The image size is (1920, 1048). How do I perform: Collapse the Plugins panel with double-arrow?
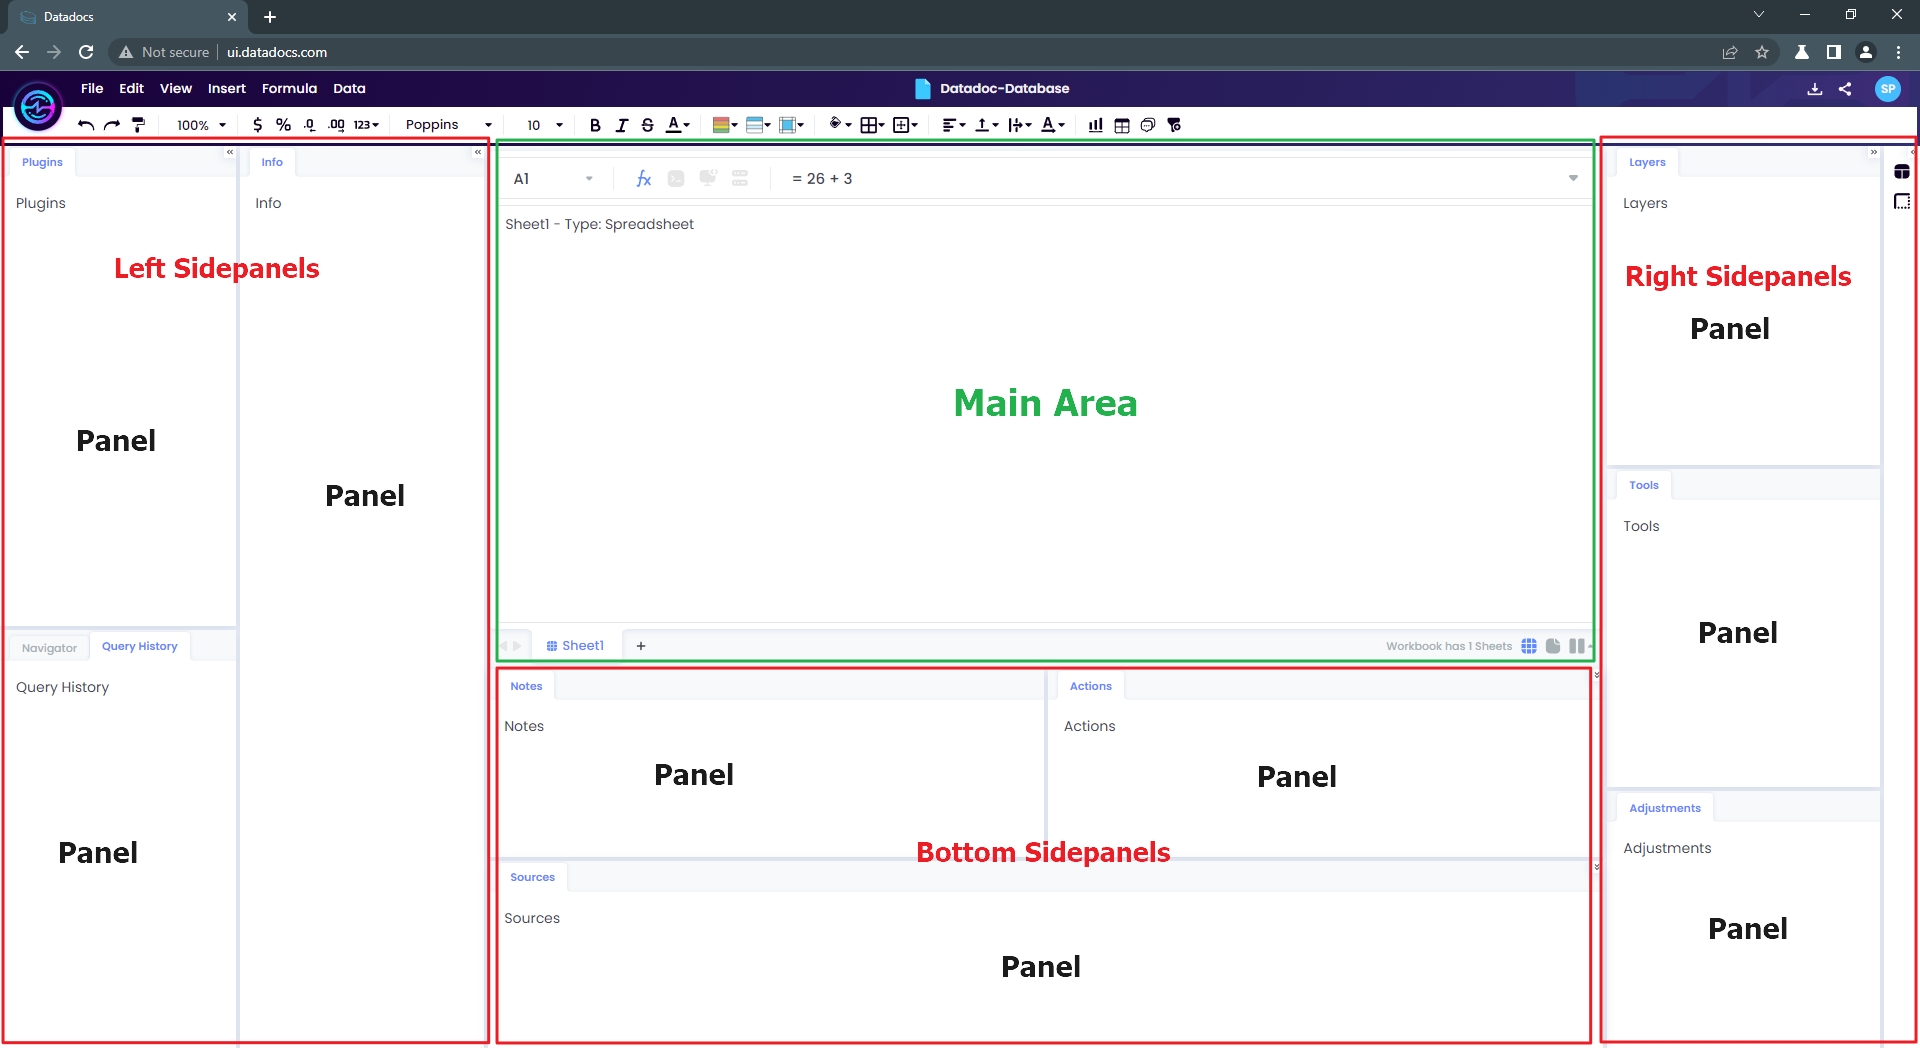[229, 152]
